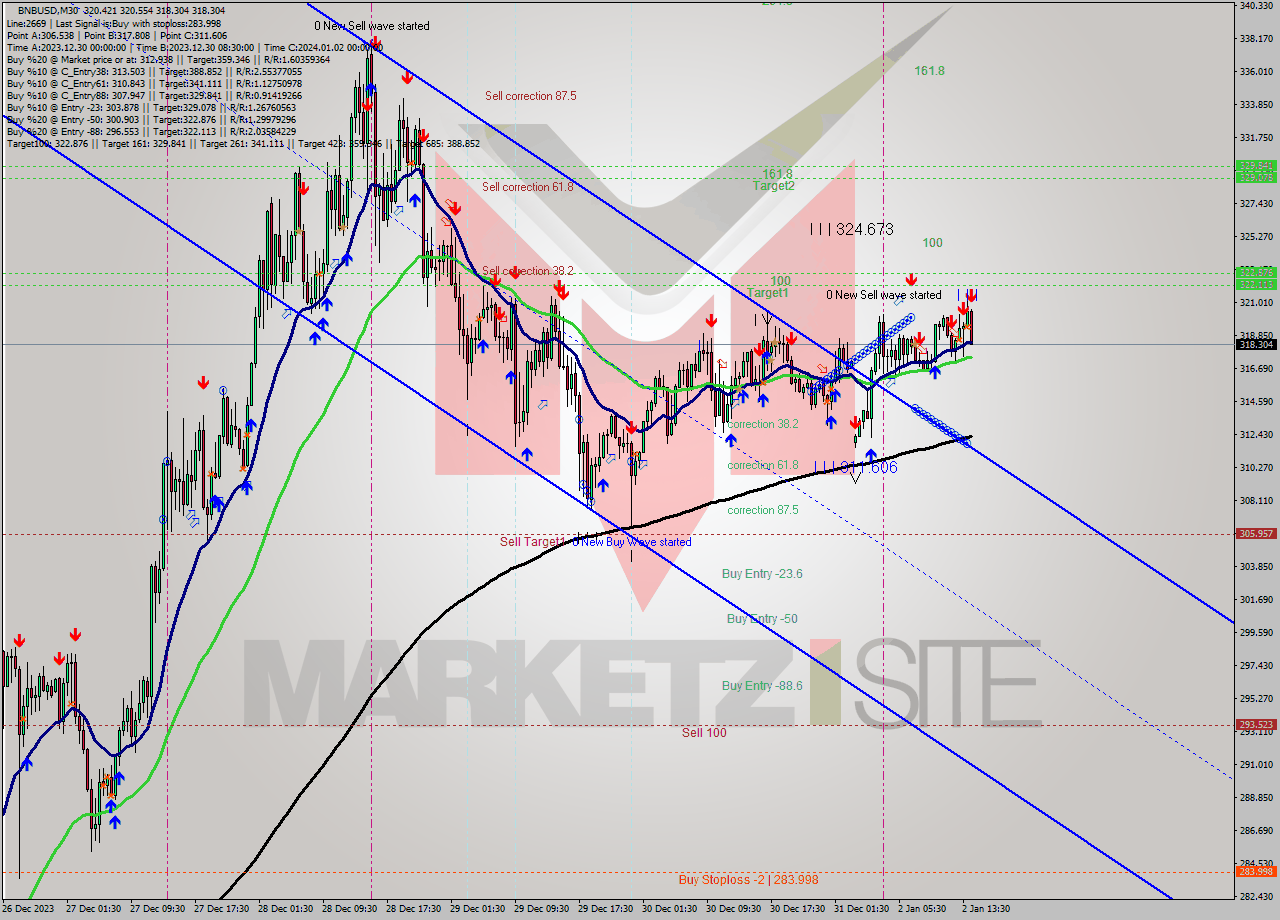Viewport: 1280px width, 920px height.
Task: Click the 'Buy Entry -88.6' label
Action: 762,686
